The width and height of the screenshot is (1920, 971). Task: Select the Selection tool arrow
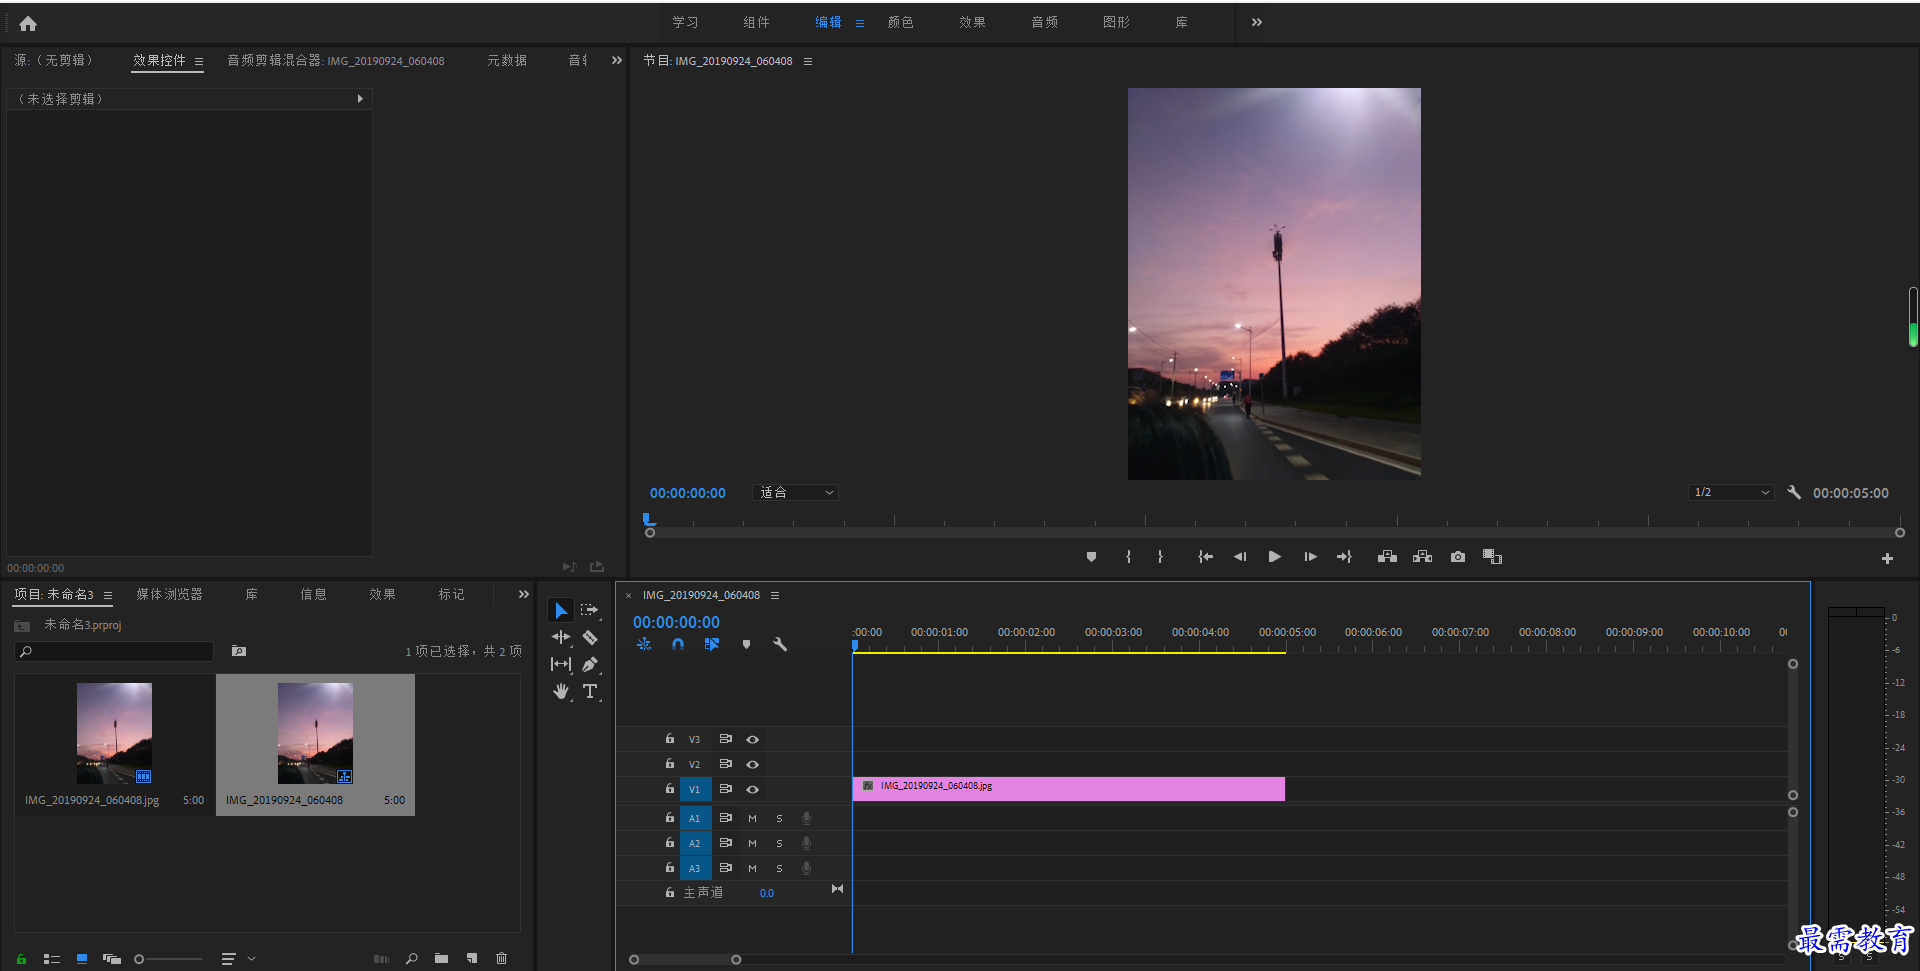(561, 611)
